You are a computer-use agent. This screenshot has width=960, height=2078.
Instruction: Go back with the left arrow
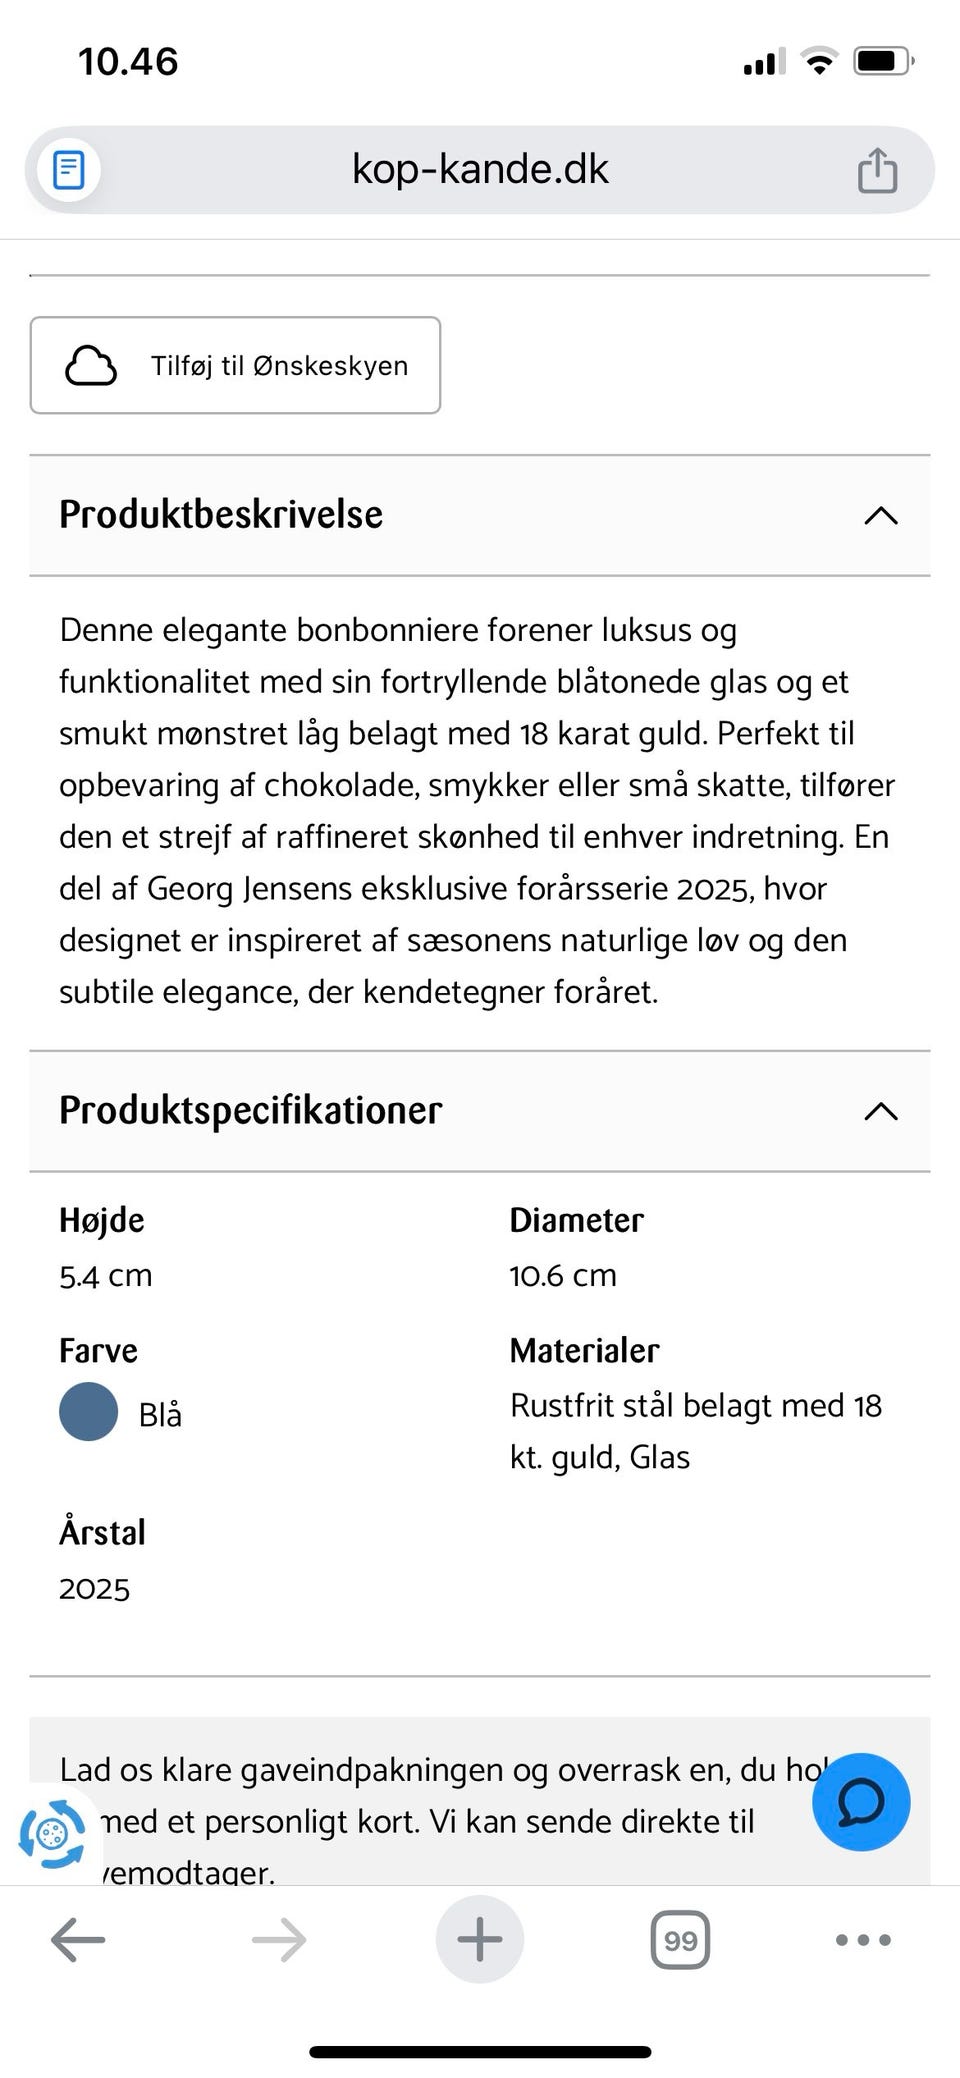click(x=78, y=1940)
